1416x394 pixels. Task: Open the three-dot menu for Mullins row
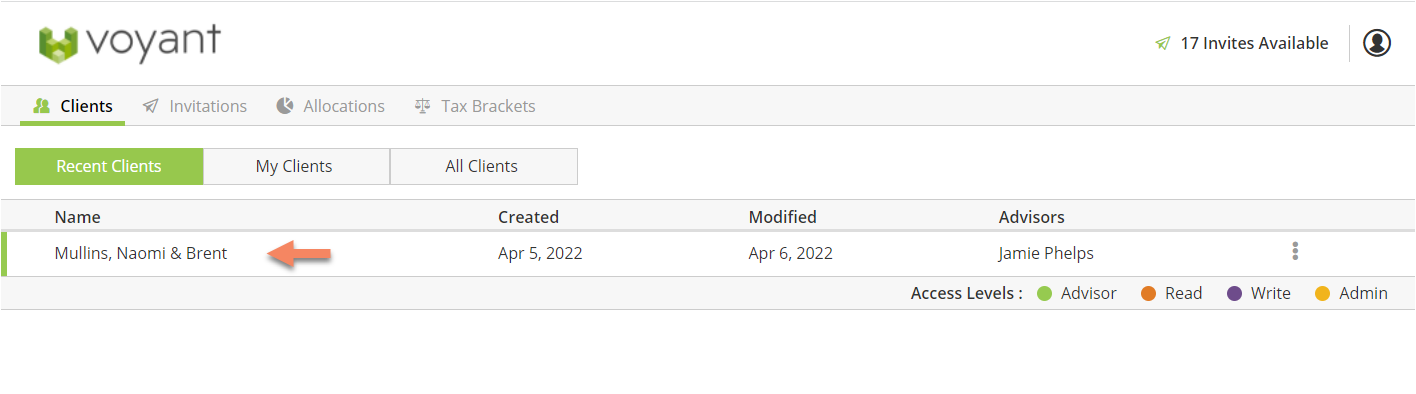pos(1295,251)
